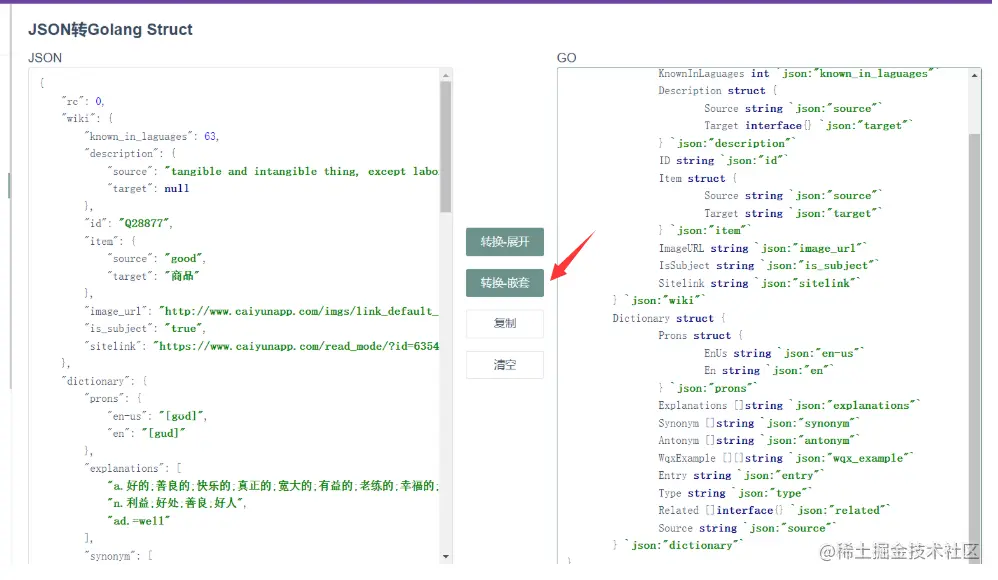Click the "known_in_laguages": 63 line
Viewport: 998px width, 580px height.
click(151, 136)
